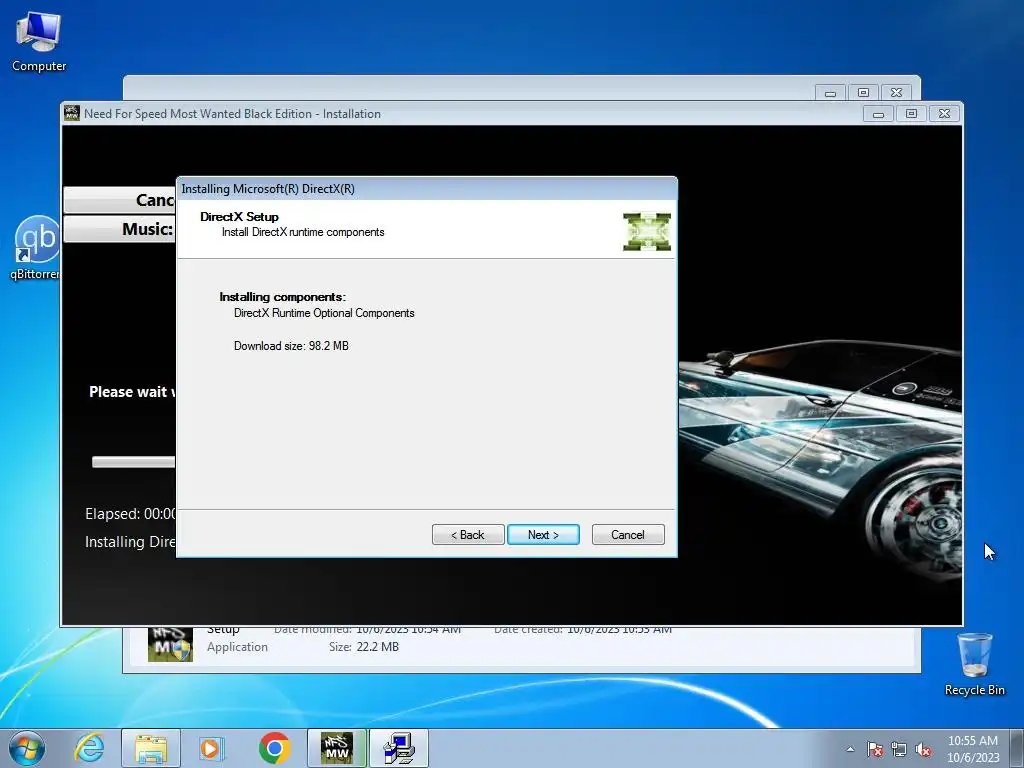Click 'DirectX Runtime Optional Components' text
The image size is (1024, 768).
(x=324, y=313)
